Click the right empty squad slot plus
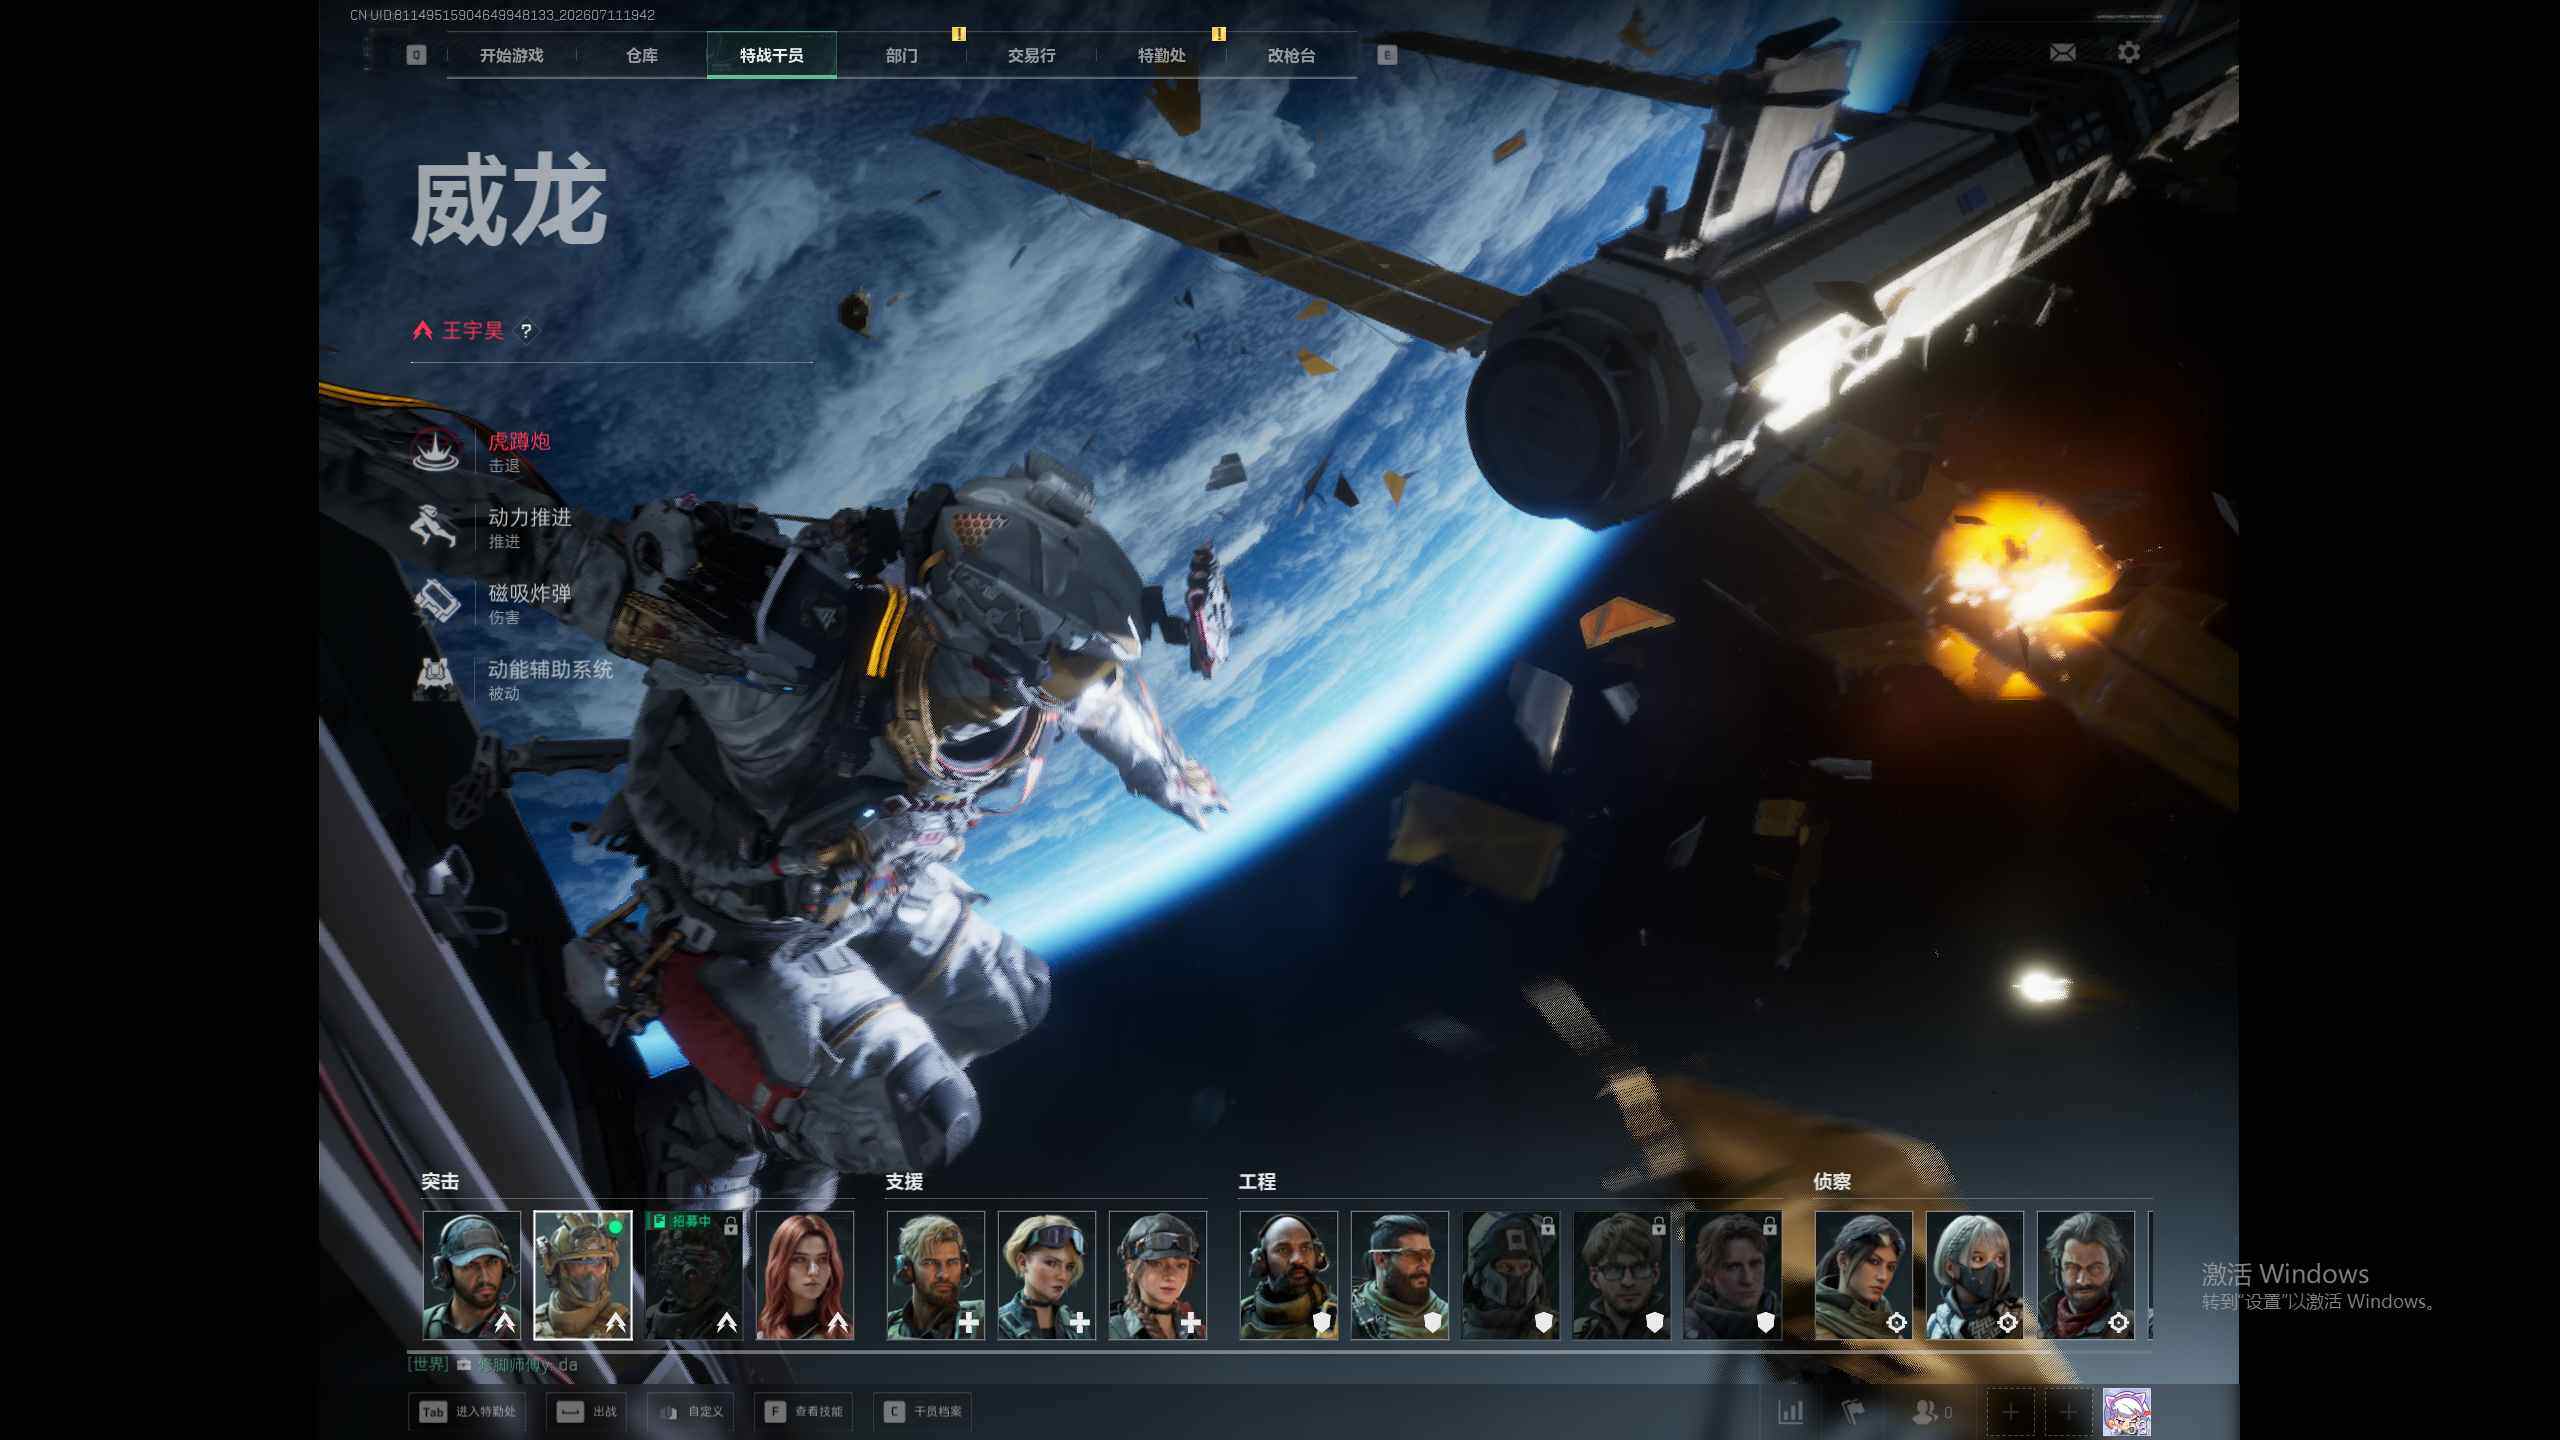The image size is (2560, 1440). pyautogui.click(x=2068, y=1412)
